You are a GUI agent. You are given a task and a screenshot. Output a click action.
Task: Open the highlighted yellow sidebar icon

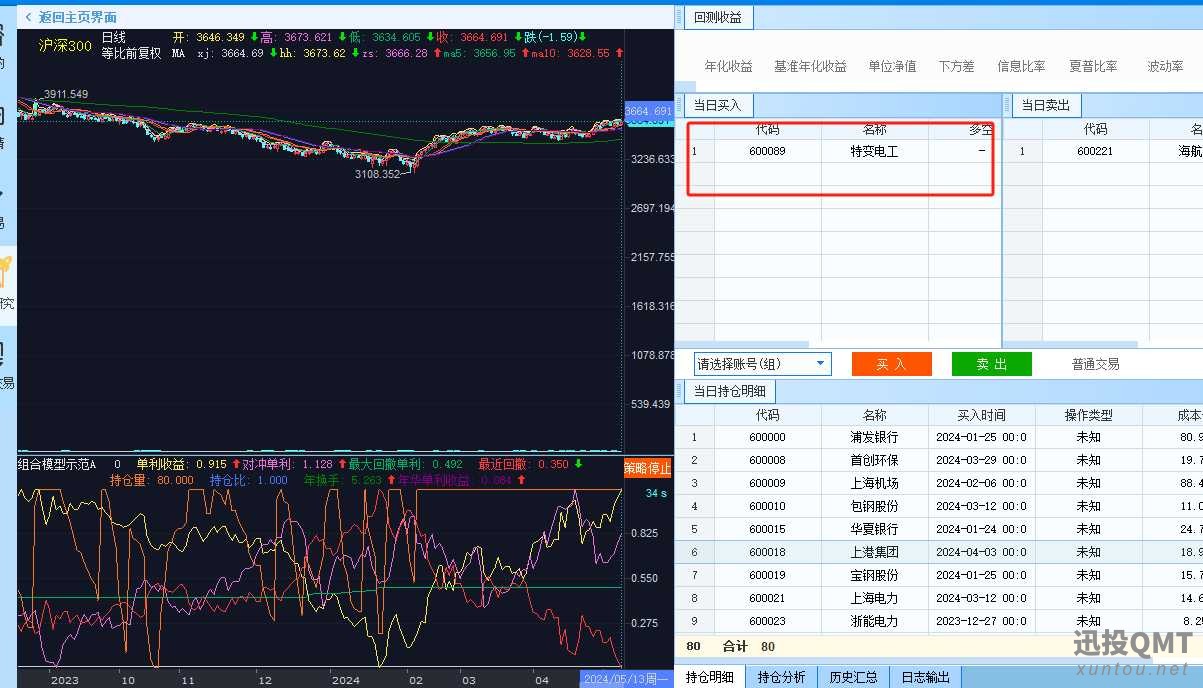pyautogui.click(x=6, y=270)
